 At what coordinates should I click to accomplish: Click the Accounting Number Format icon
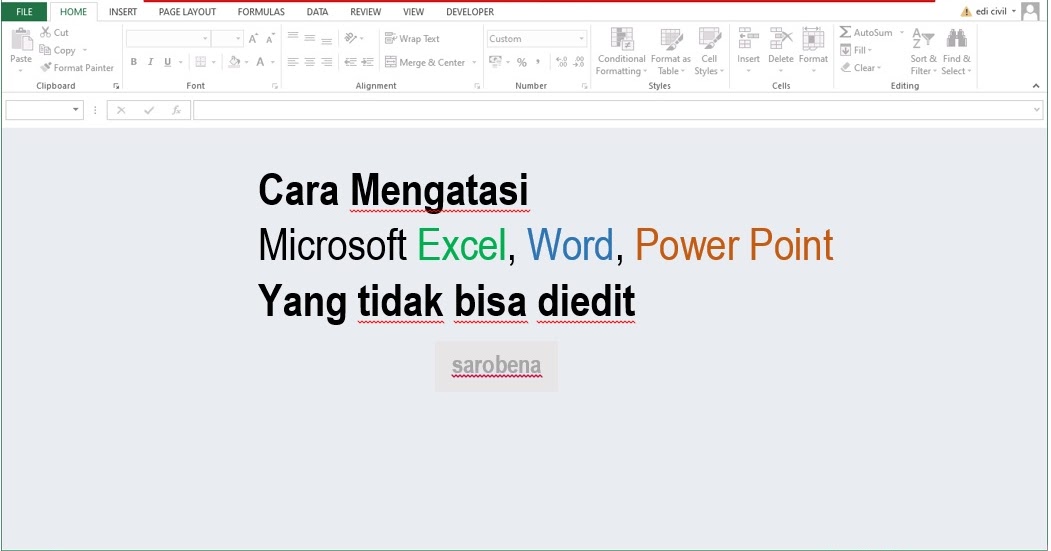(496, 62)
